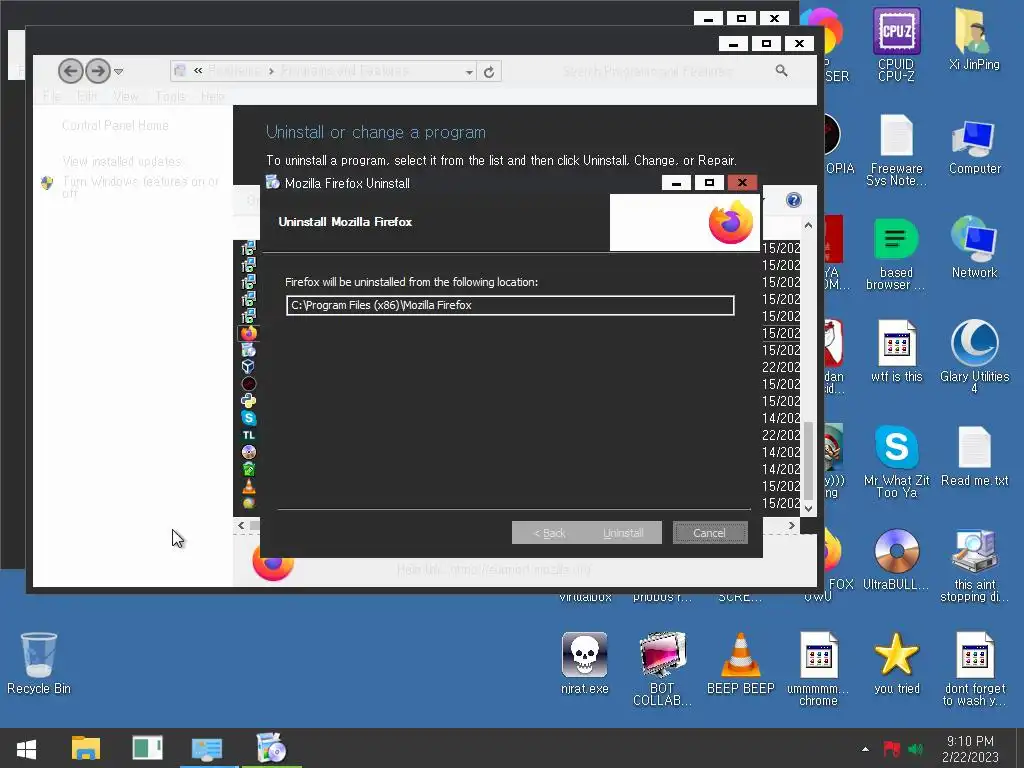
Task: Select the Computer desktop icon
Action: pyautogui.click(x=974, y=147)
